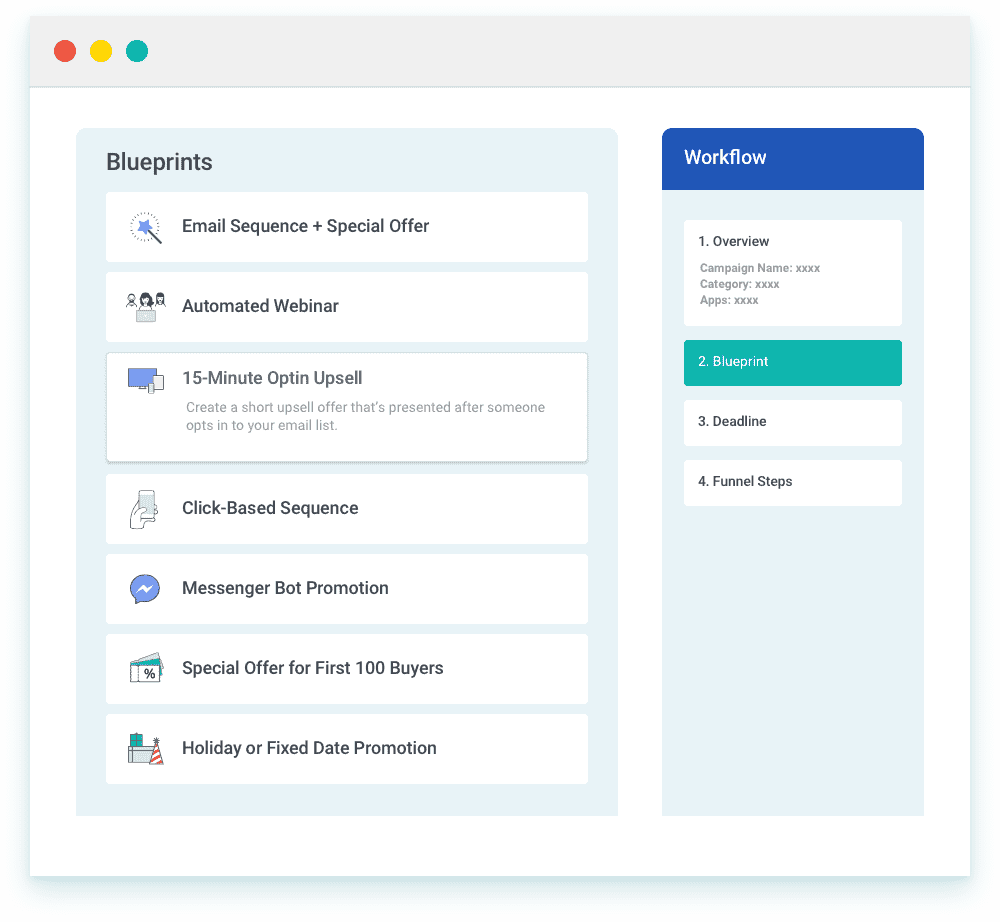The width and height of the screenshot is (1000, 922).
Task: Click the hand-holding-phone icon for Click-Based Sequence
Action: [144, 509]
